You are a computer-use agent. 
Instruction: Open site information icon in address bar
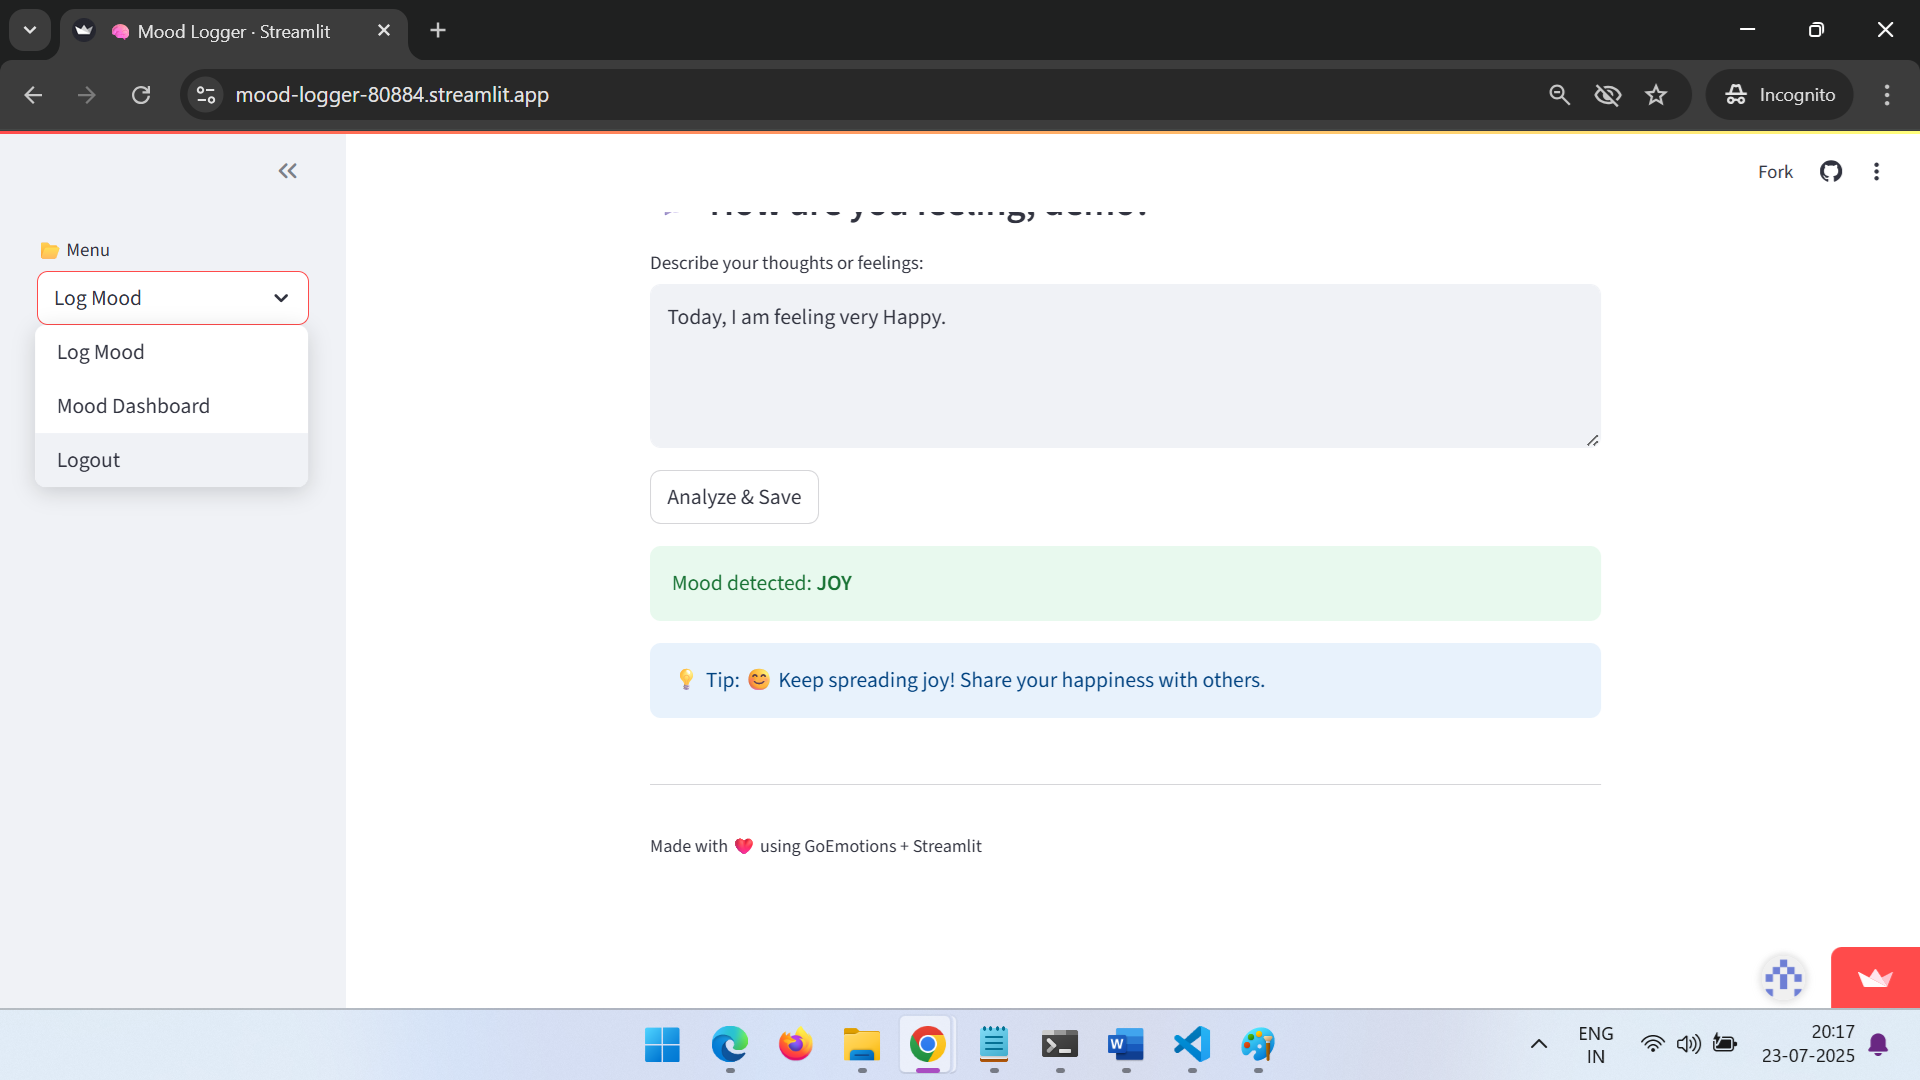pos(206,95)
